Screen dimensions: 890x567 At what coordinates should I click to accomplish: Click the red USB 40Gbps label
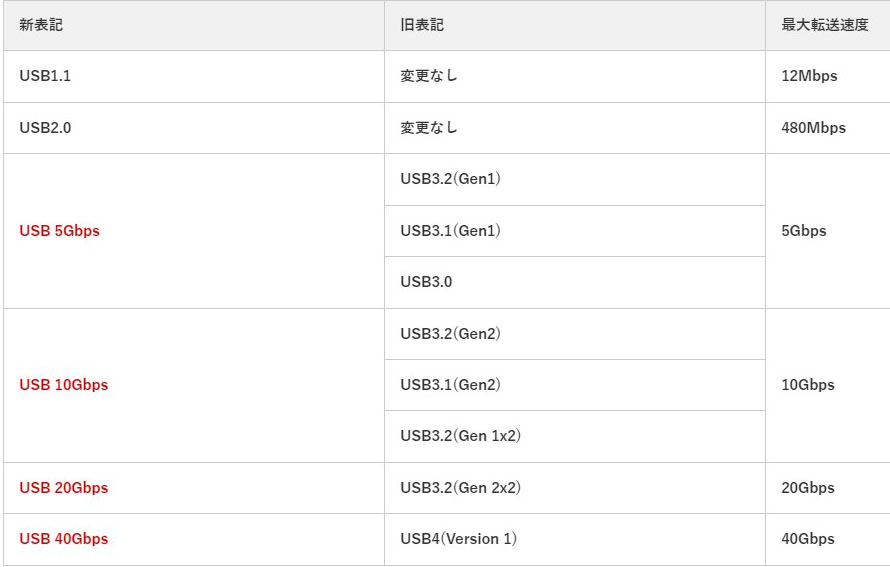[x=64, y=539]
